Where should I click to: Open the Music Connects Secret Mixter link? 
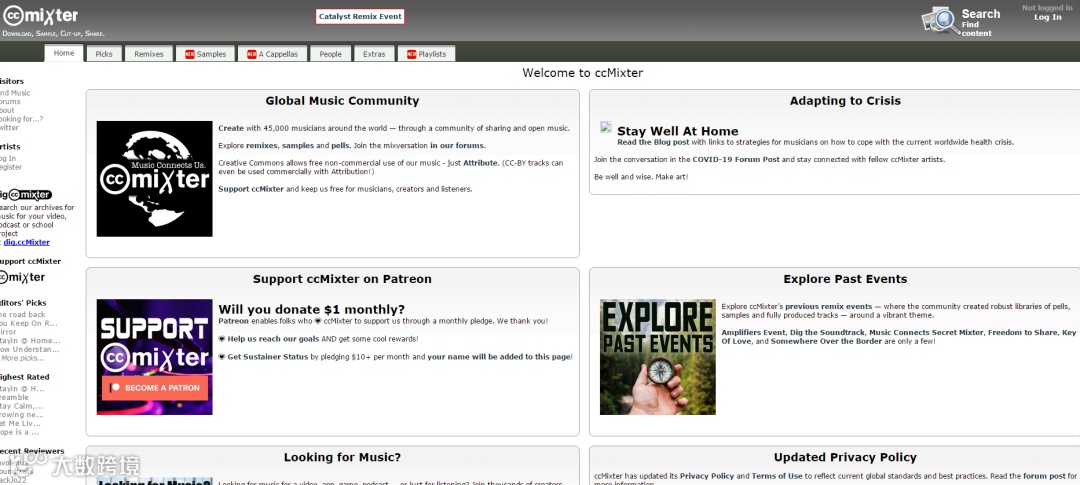pyautogui.click(x=924, y=332)
